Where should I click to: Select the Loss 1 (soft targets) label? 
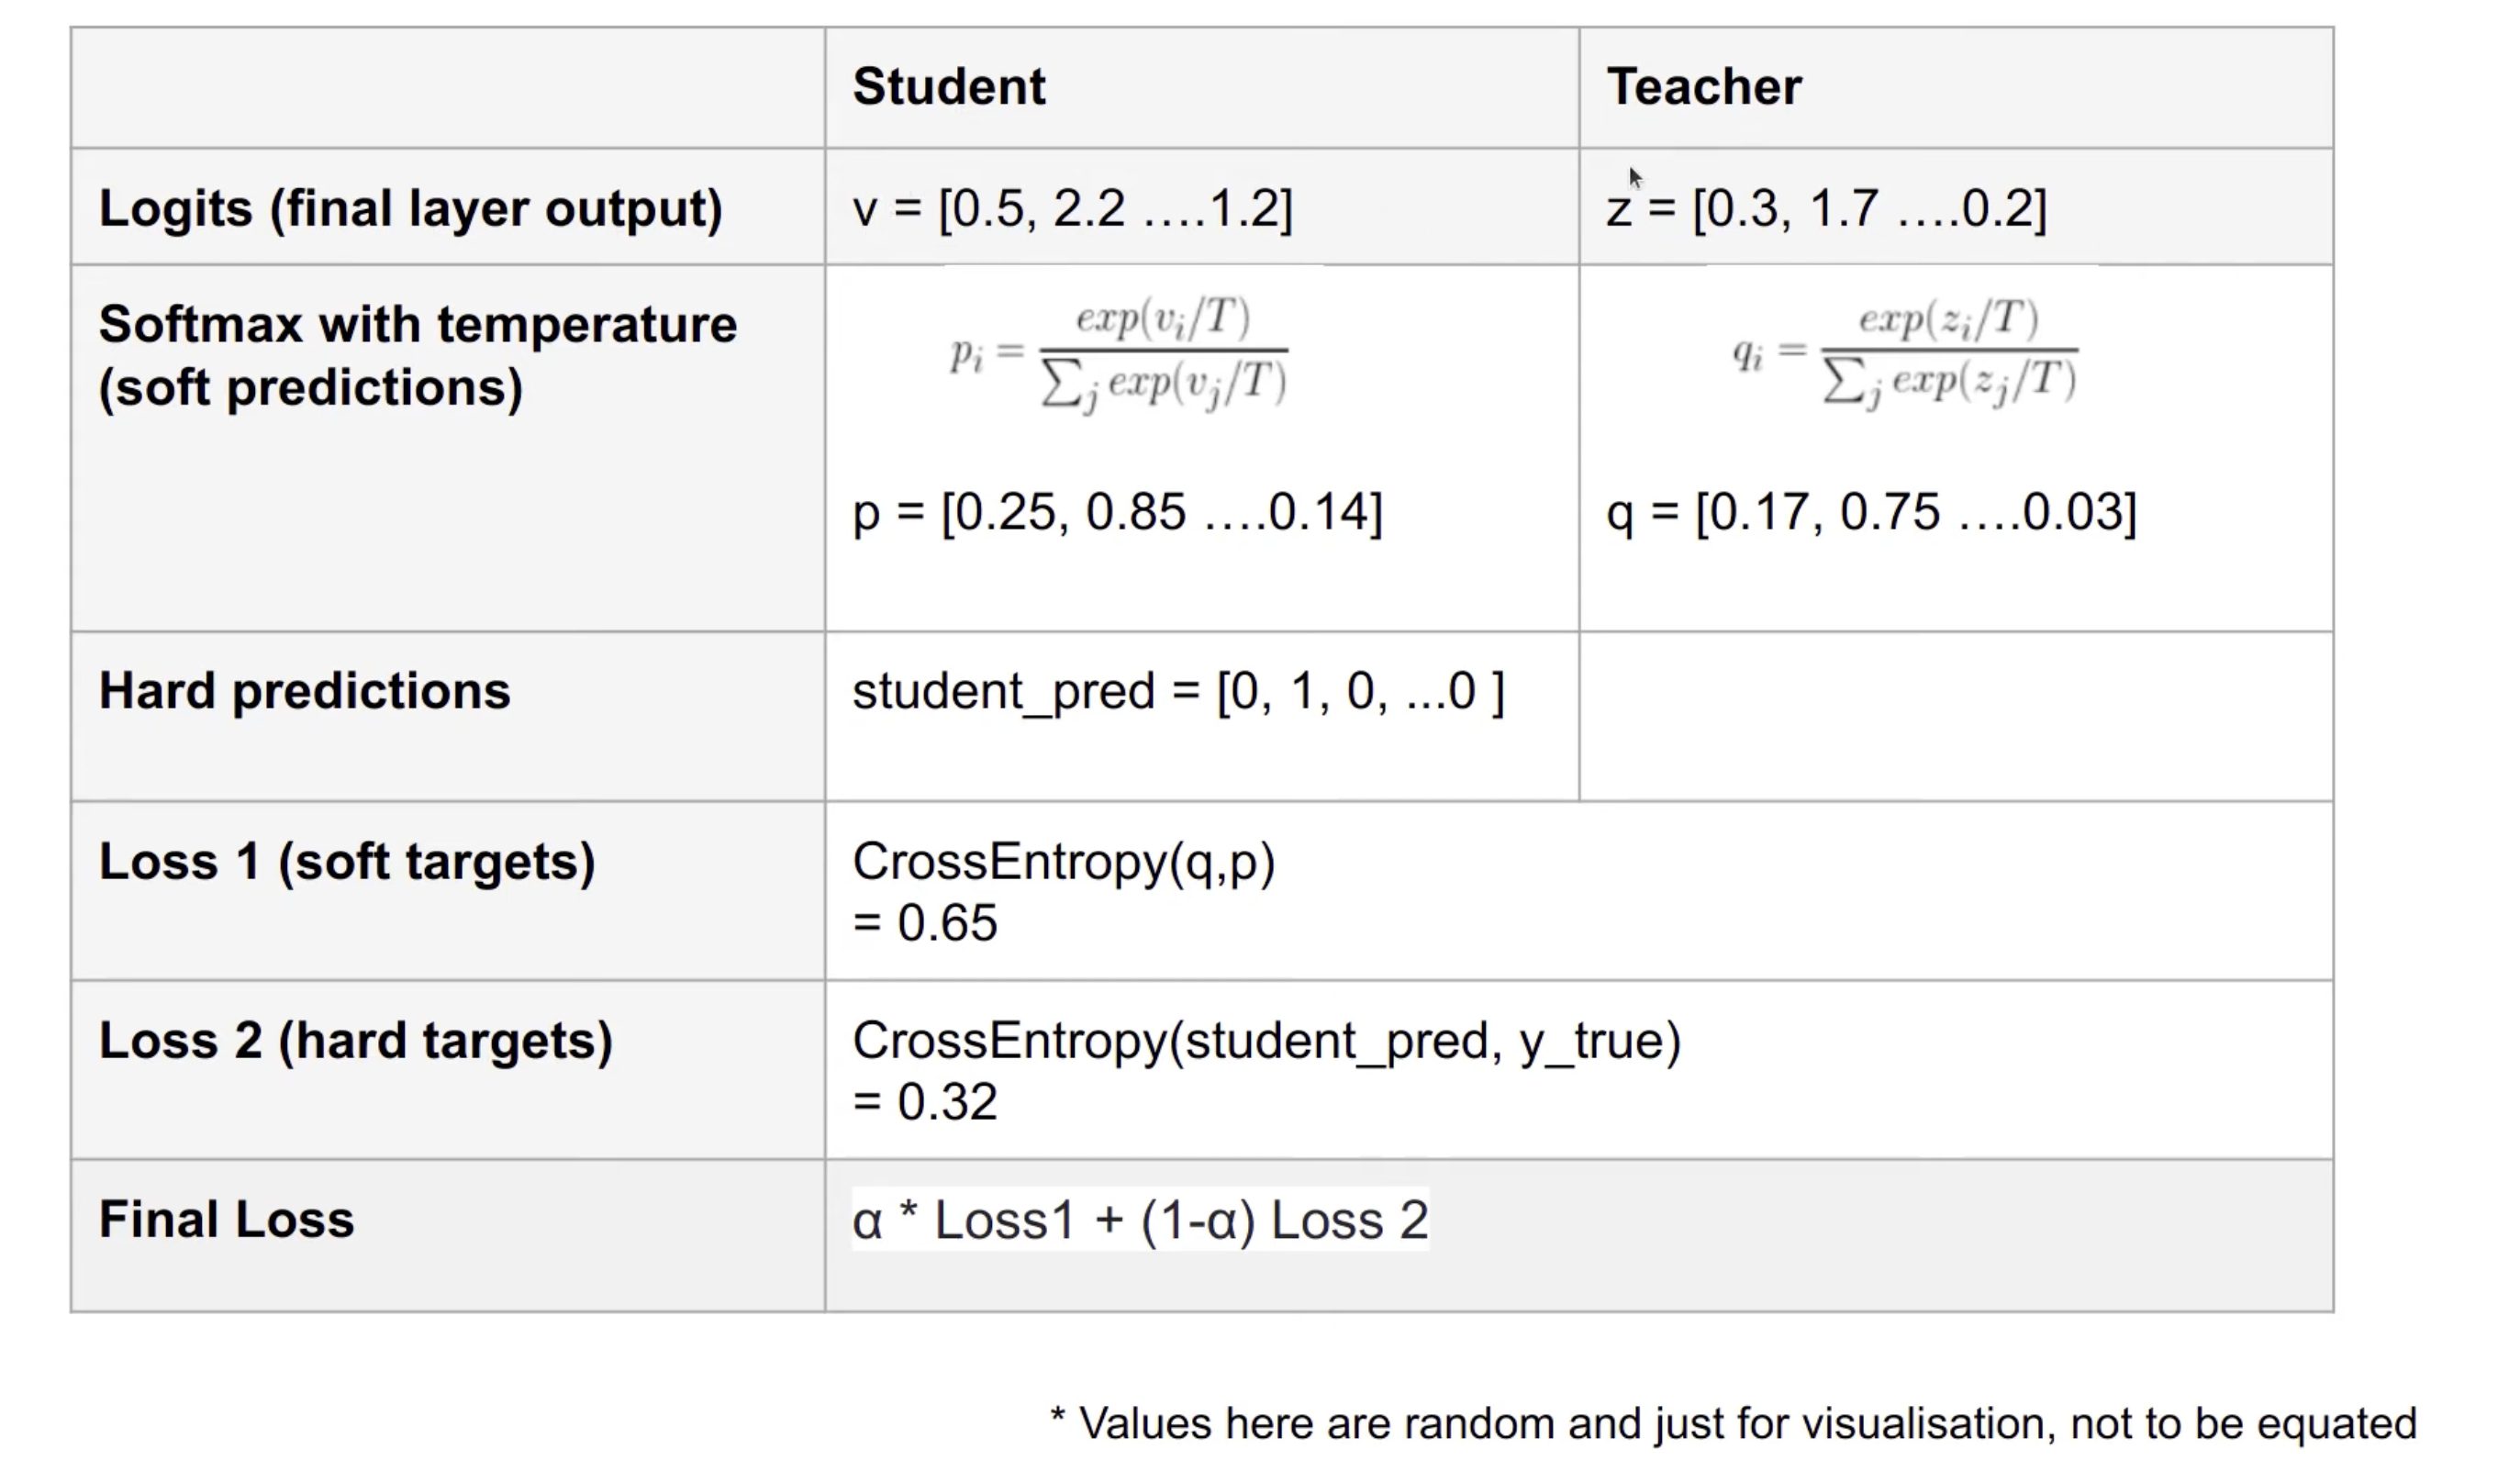tap(347, 861)
